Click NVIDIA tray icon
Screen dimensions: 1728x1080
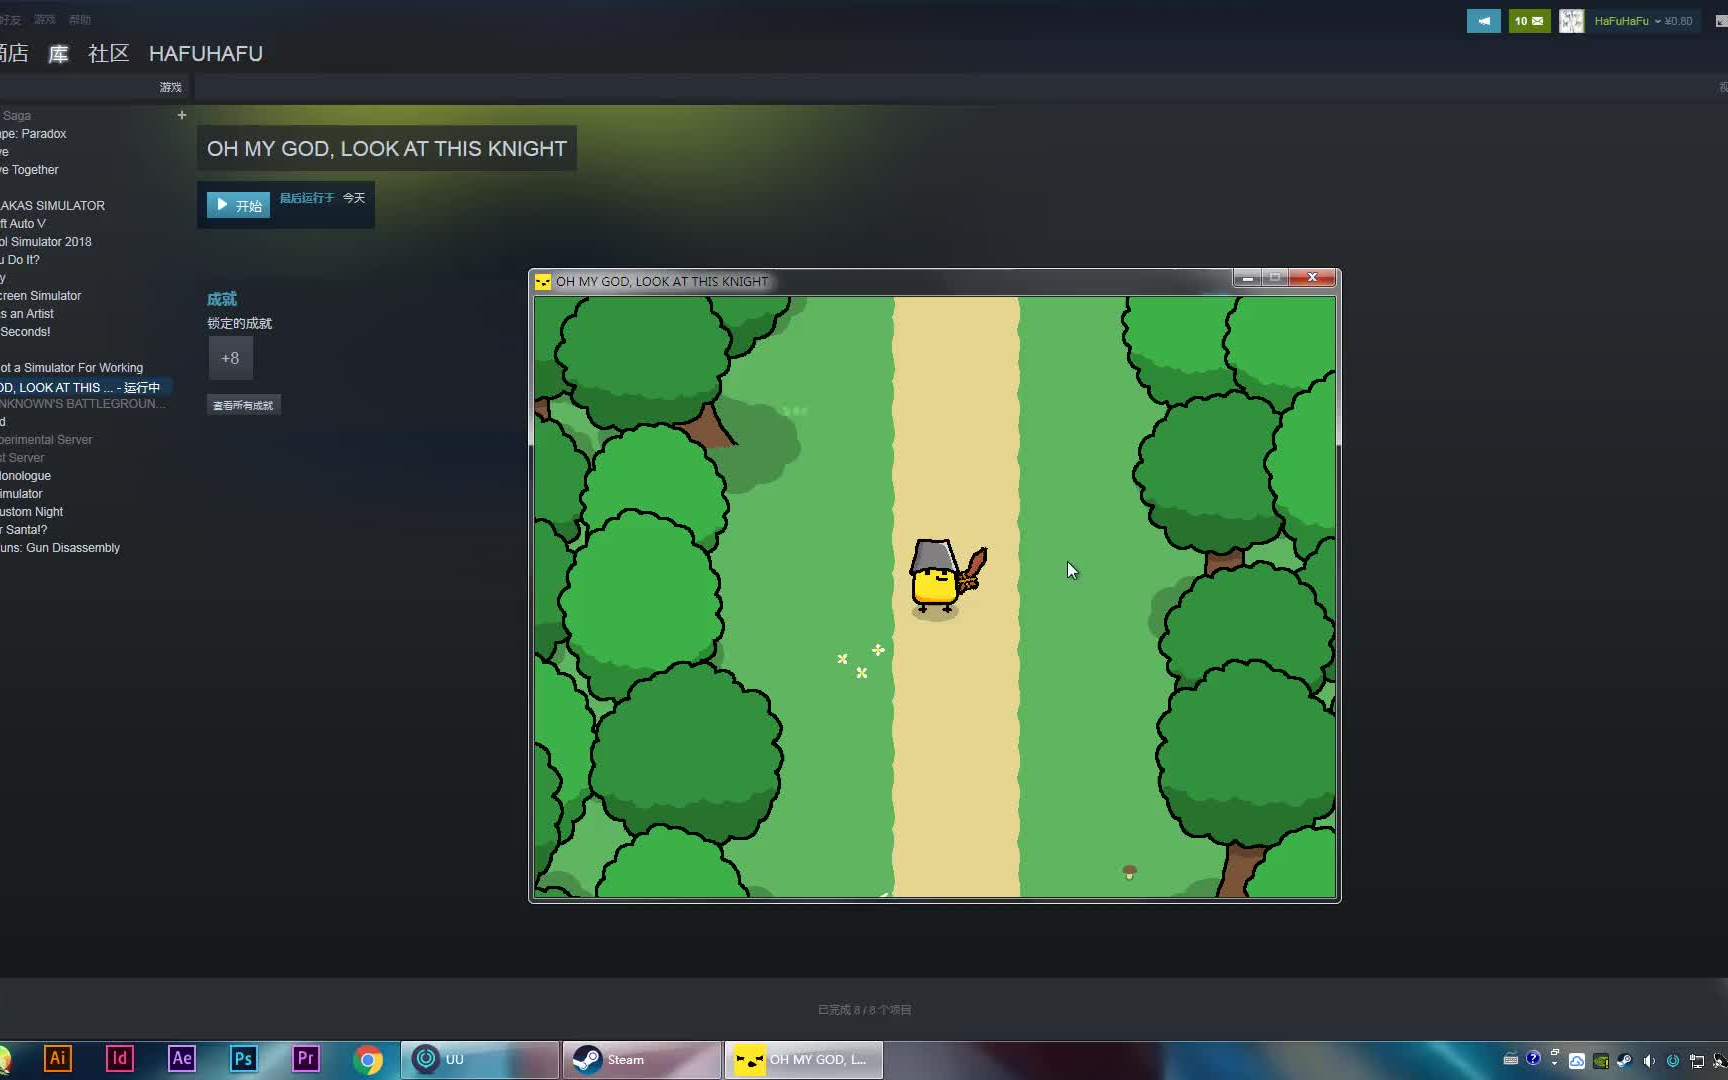[x=1600, y=1061]
